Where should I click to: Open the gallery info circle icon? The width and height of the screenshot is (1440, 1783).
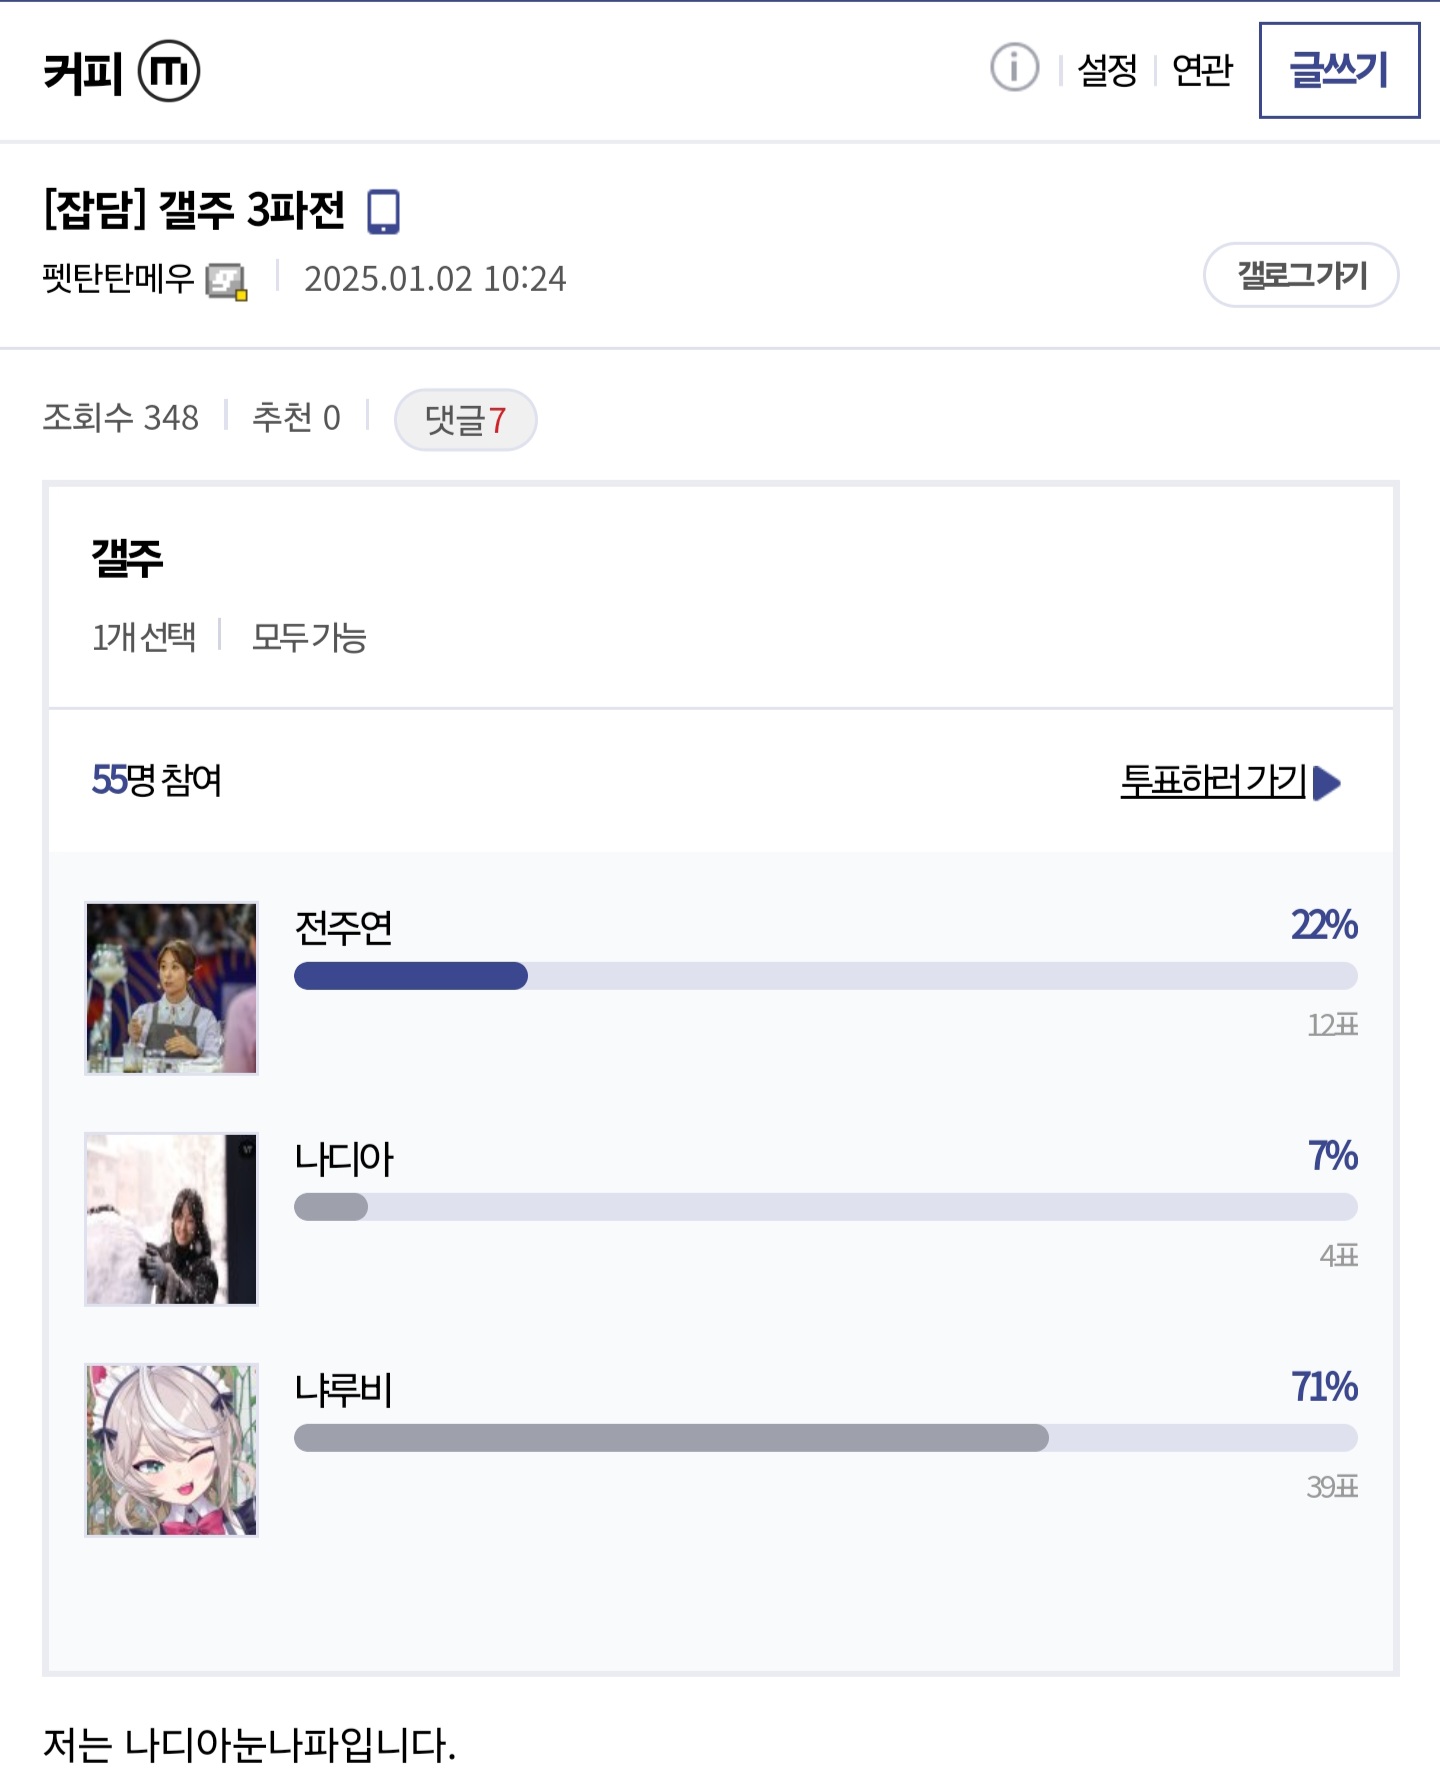pyautogui.click(x=1014, y=68)
